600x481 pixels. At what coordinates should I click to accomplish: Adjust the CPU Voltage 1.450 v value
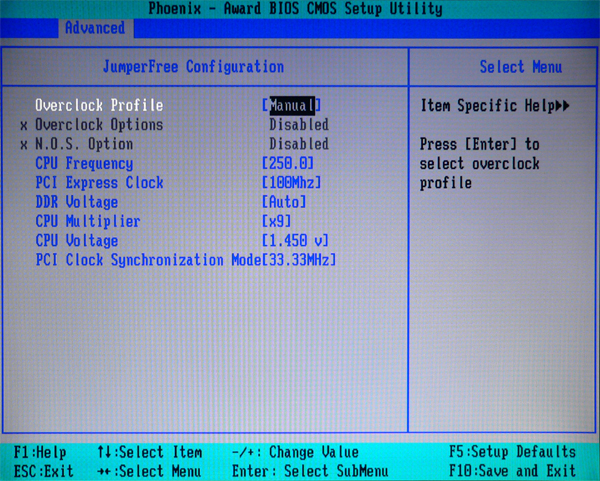coord(295,241)
